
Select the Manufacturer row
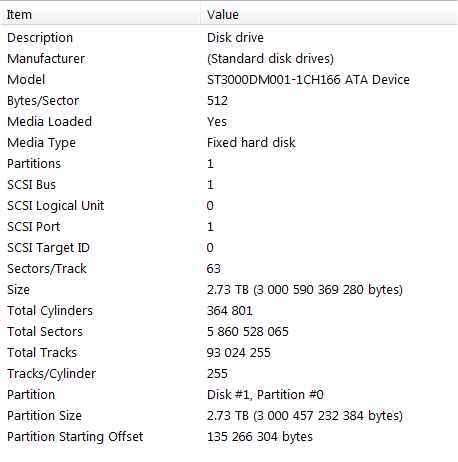pos(229,59)
